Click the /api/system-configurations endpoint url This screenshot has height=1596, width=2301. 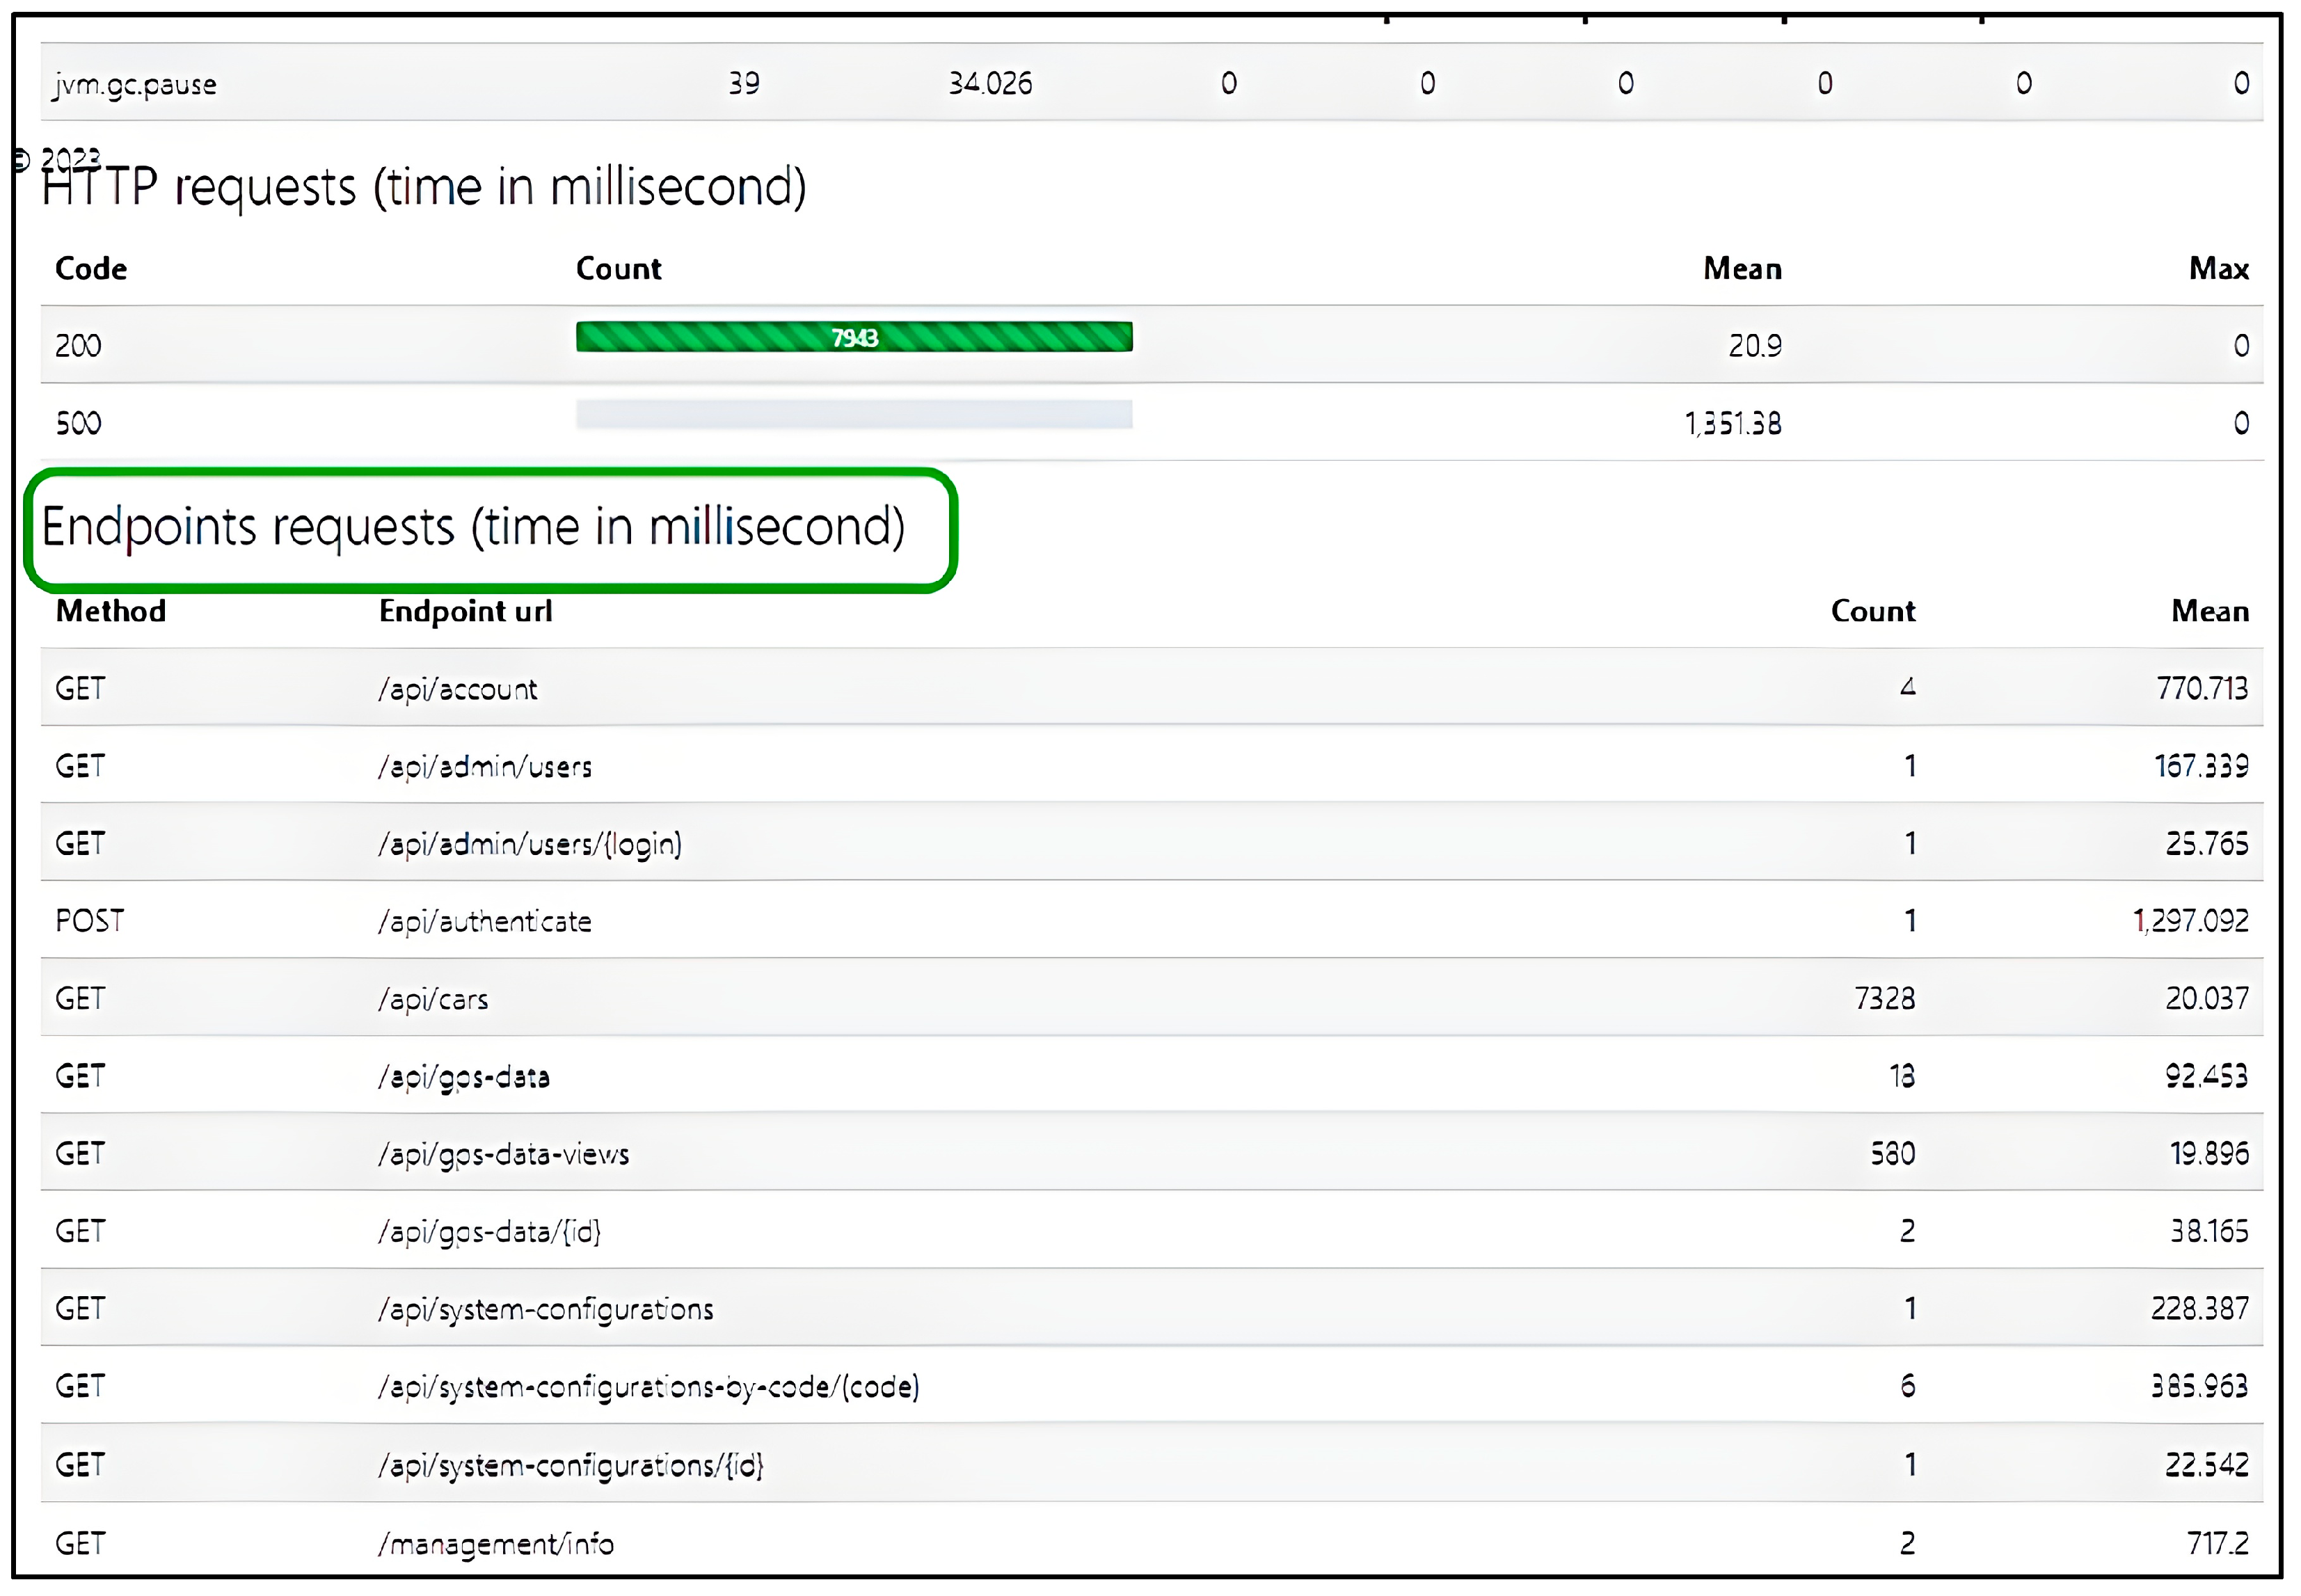(x=546, y=1309)
